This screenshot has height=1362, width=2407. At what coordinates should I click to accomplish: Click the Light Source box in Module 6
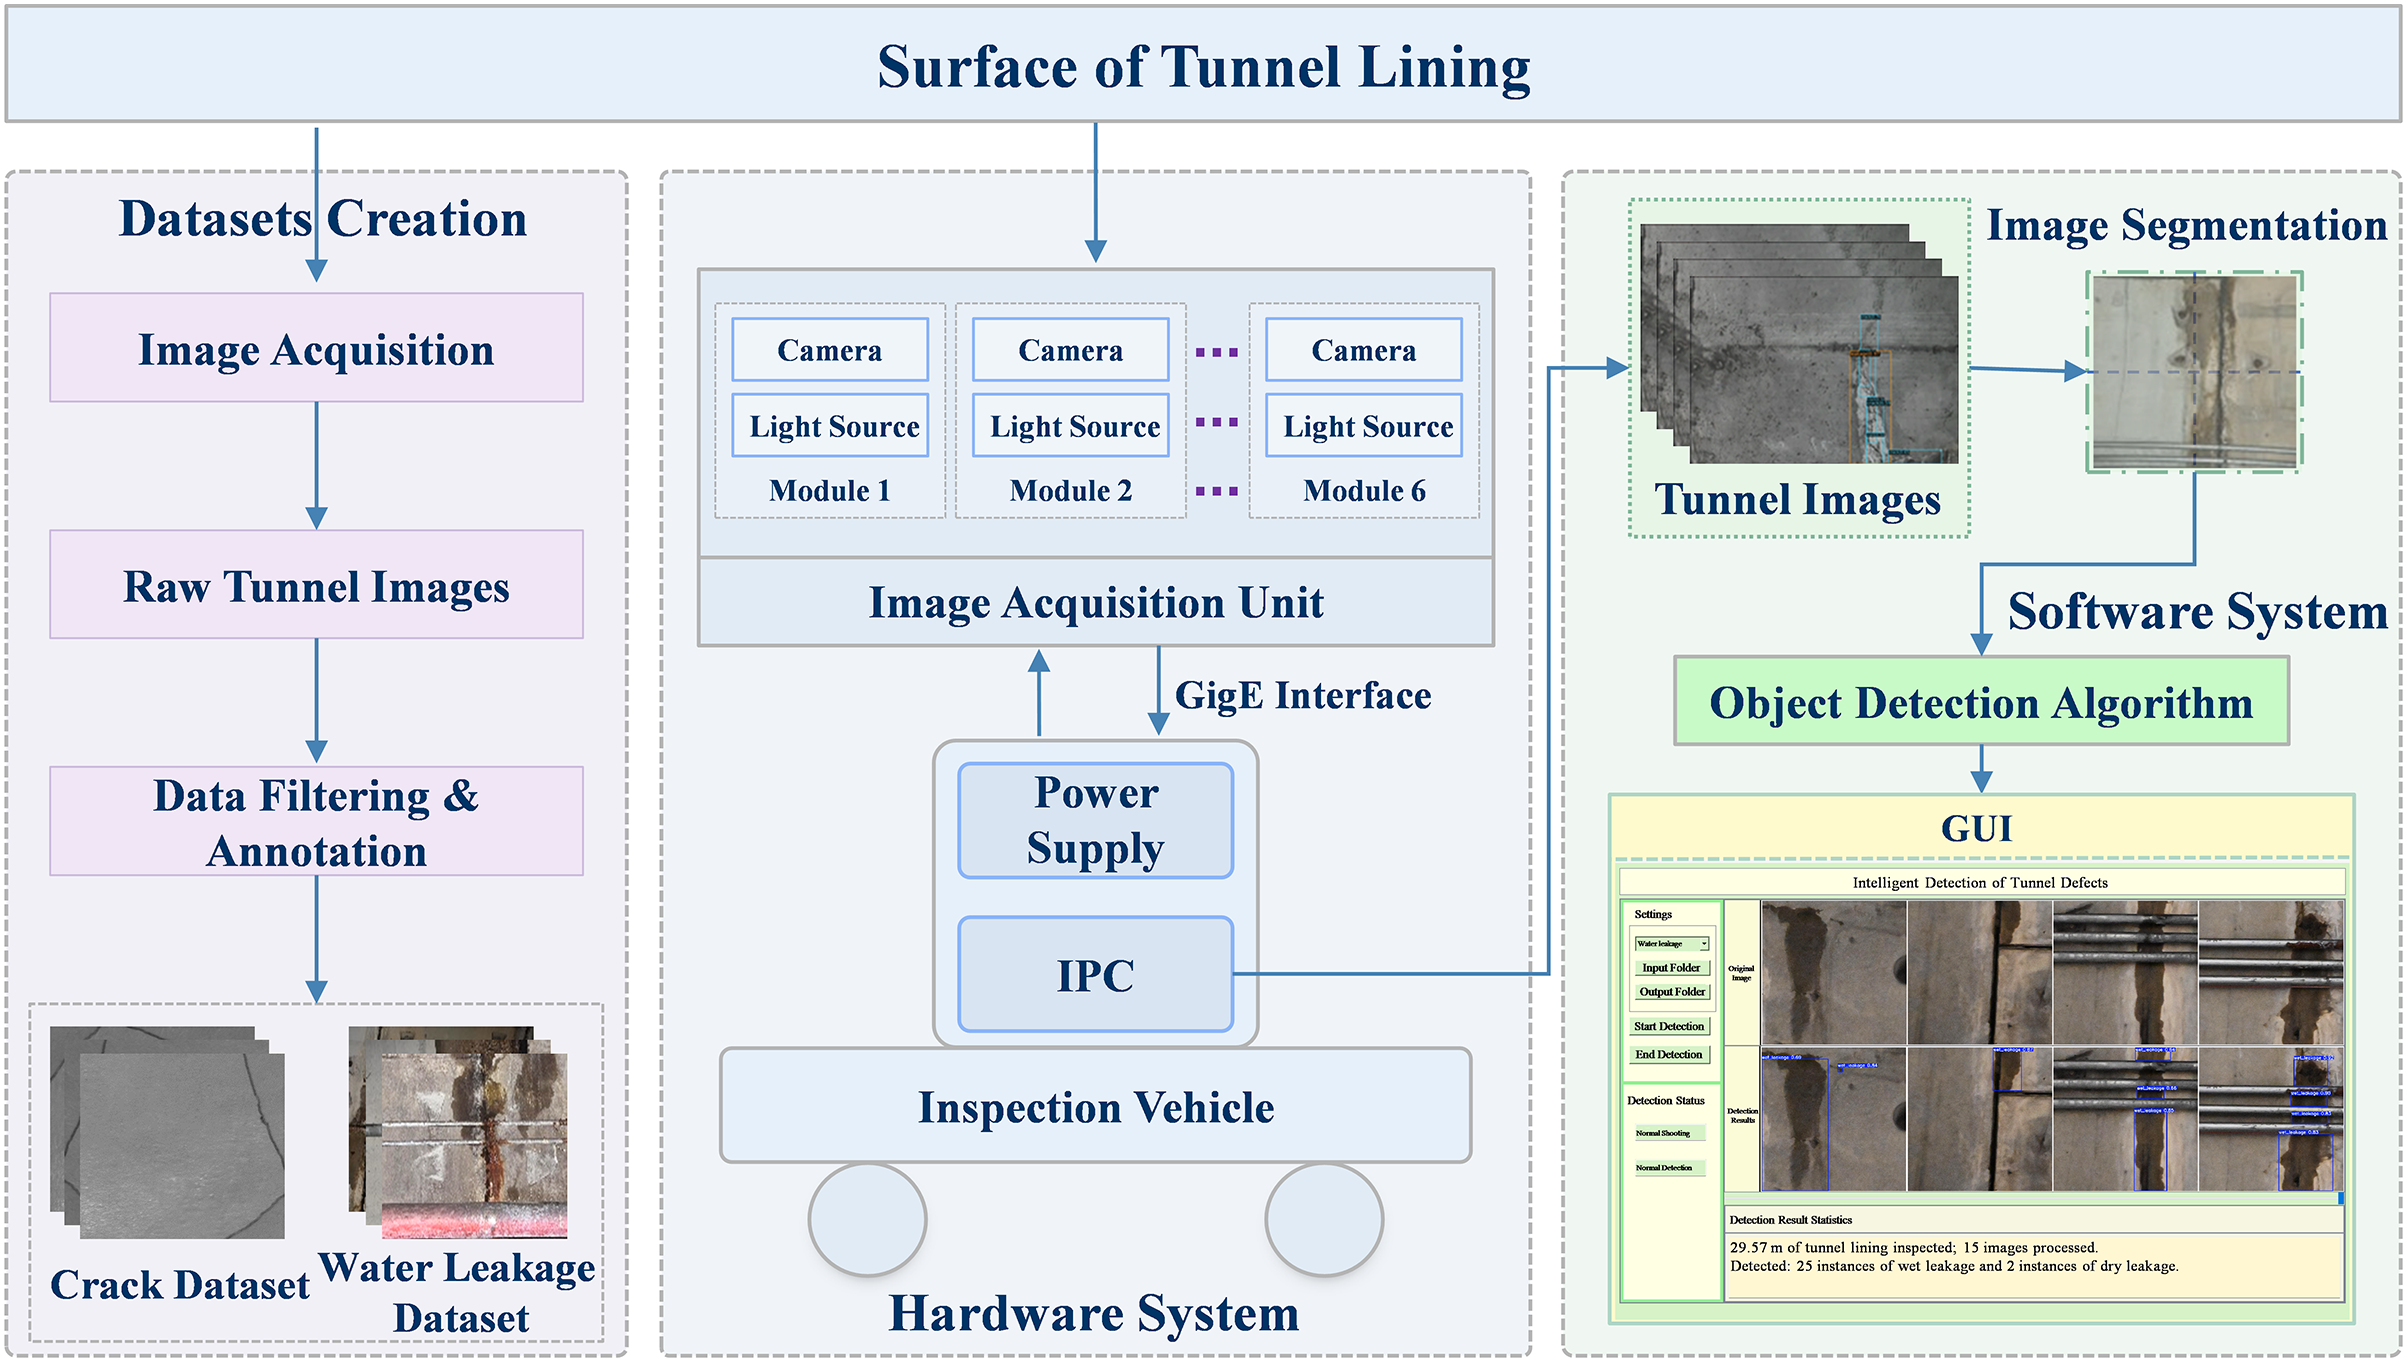(x=1364, y=426)
